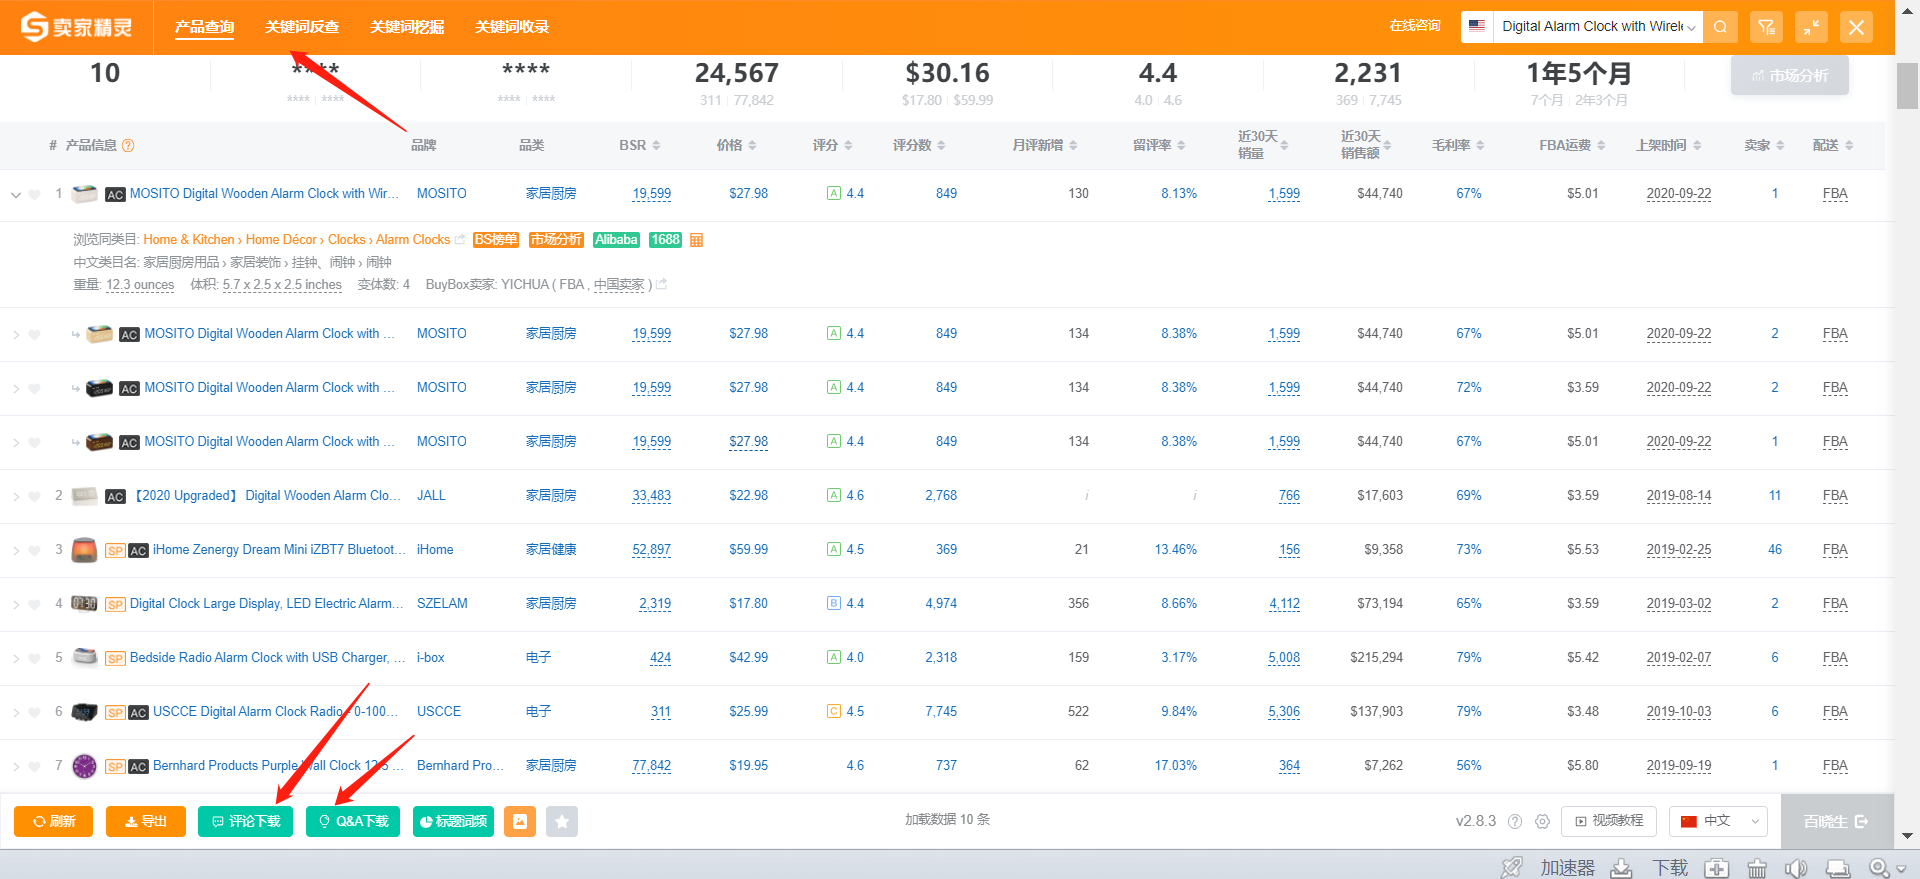The image size is (1920, 879).
Task: Click the scrollbar down arrow
Action: [x=1907, y=836]
